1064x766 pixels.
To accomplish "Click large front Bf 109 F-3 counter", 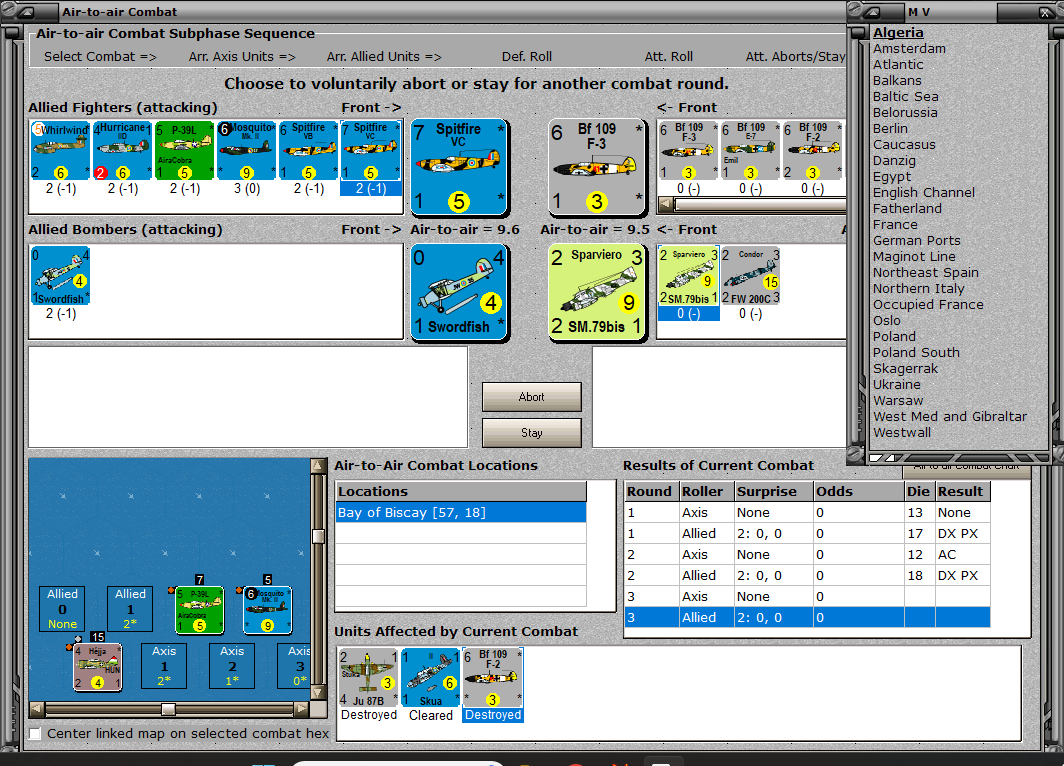I will coord(596,167).
